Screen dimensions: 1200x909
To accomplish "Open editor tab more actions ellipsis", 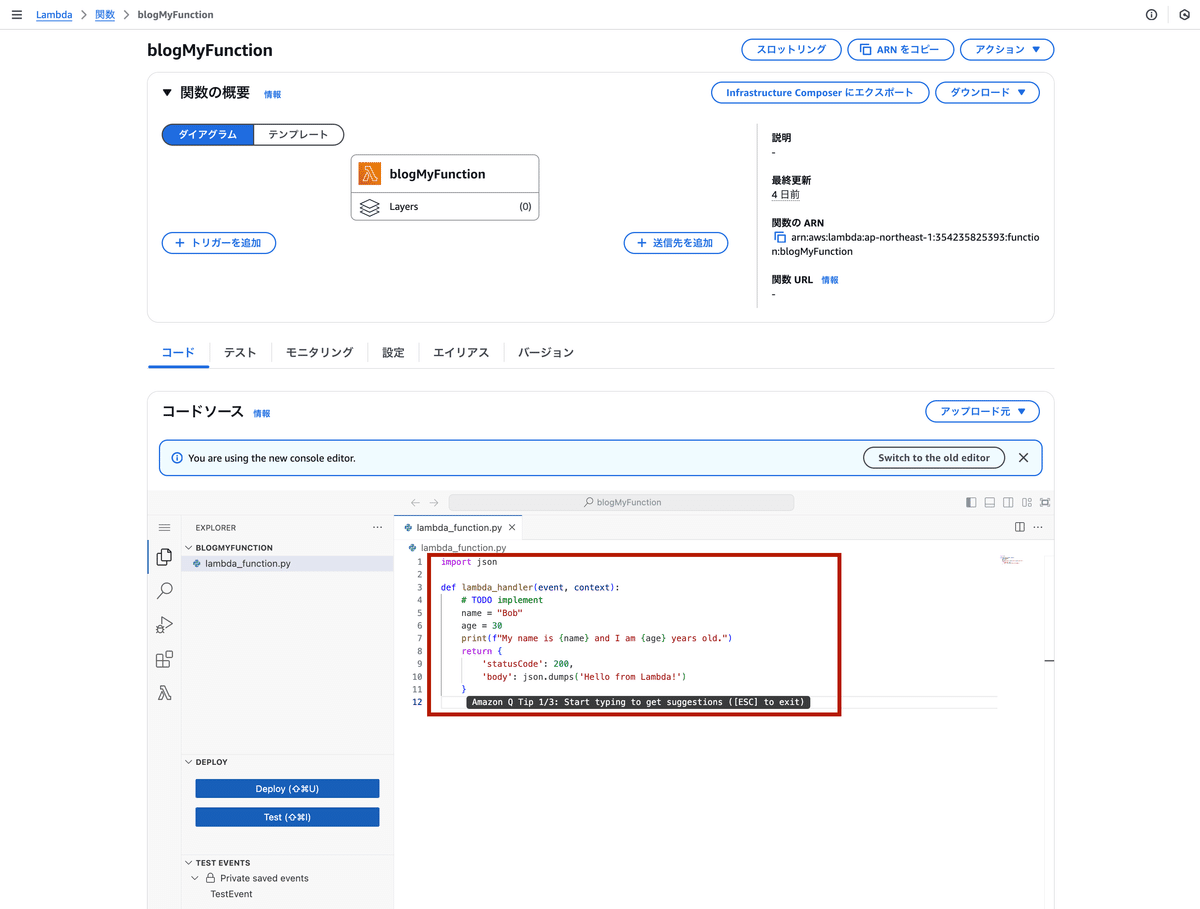I will tap(1038, 527).
